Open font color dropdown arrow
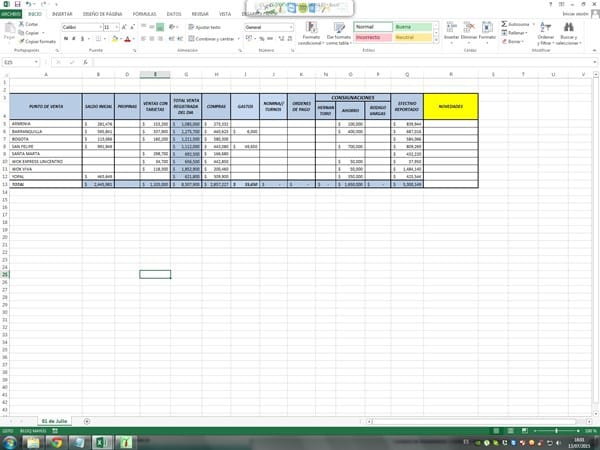This screenshot has width=600, height=450. point(133,39)
